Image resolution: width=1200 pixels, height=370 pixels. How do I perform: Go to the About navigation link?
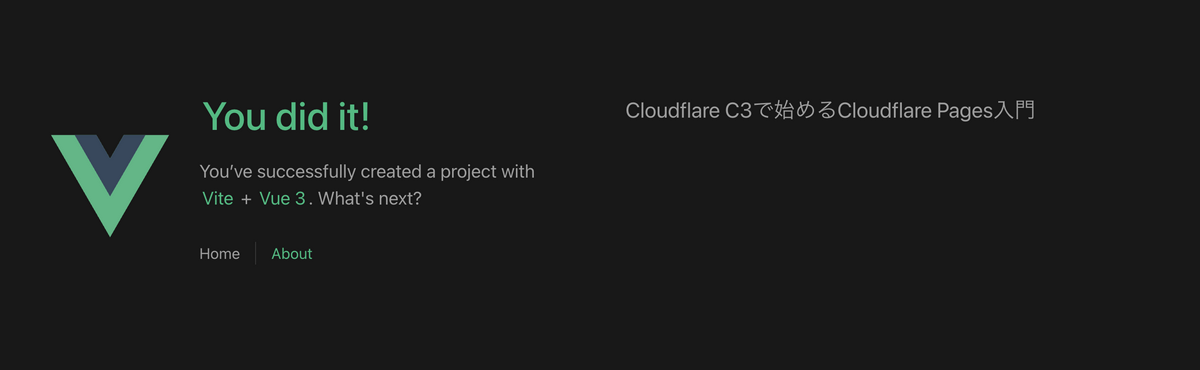coord(292,254)
